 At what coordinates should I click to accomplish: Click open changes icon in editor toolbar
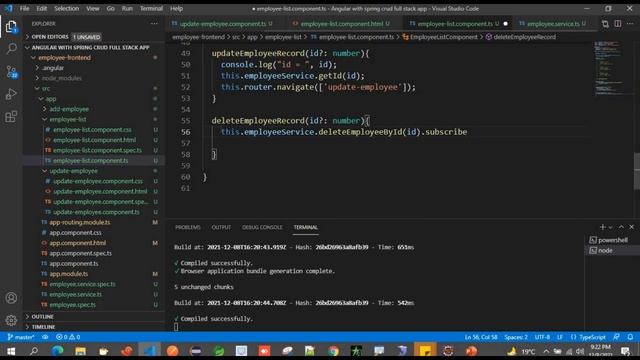coord(605,24)
